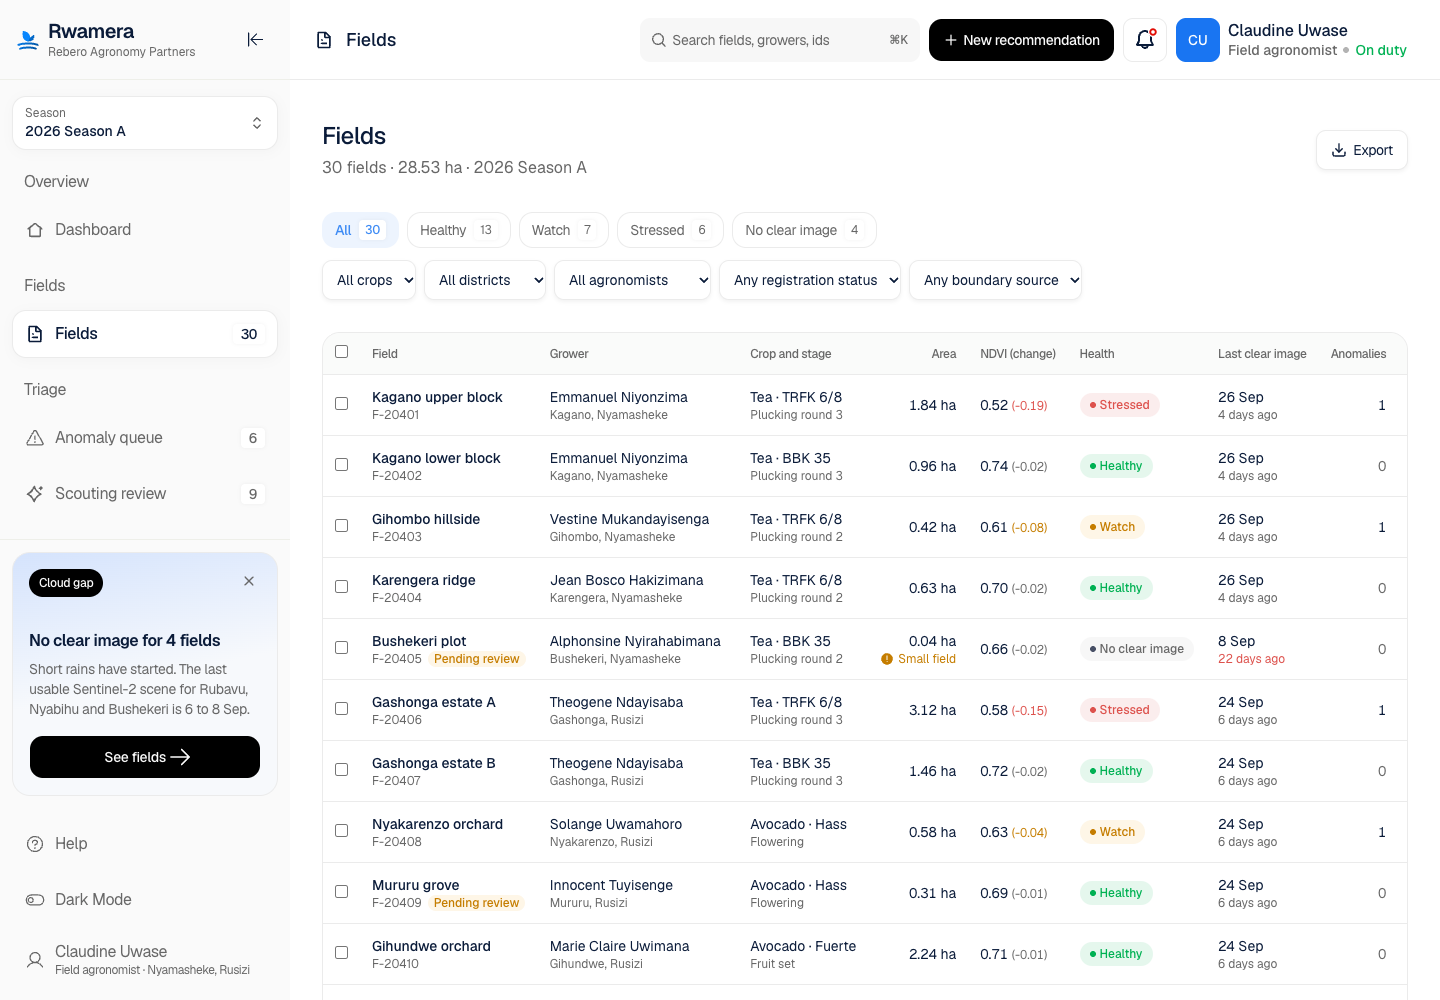Expand Any registration status filter
The width and height of the screenshot is (1440, 1000).
(810, 280)
